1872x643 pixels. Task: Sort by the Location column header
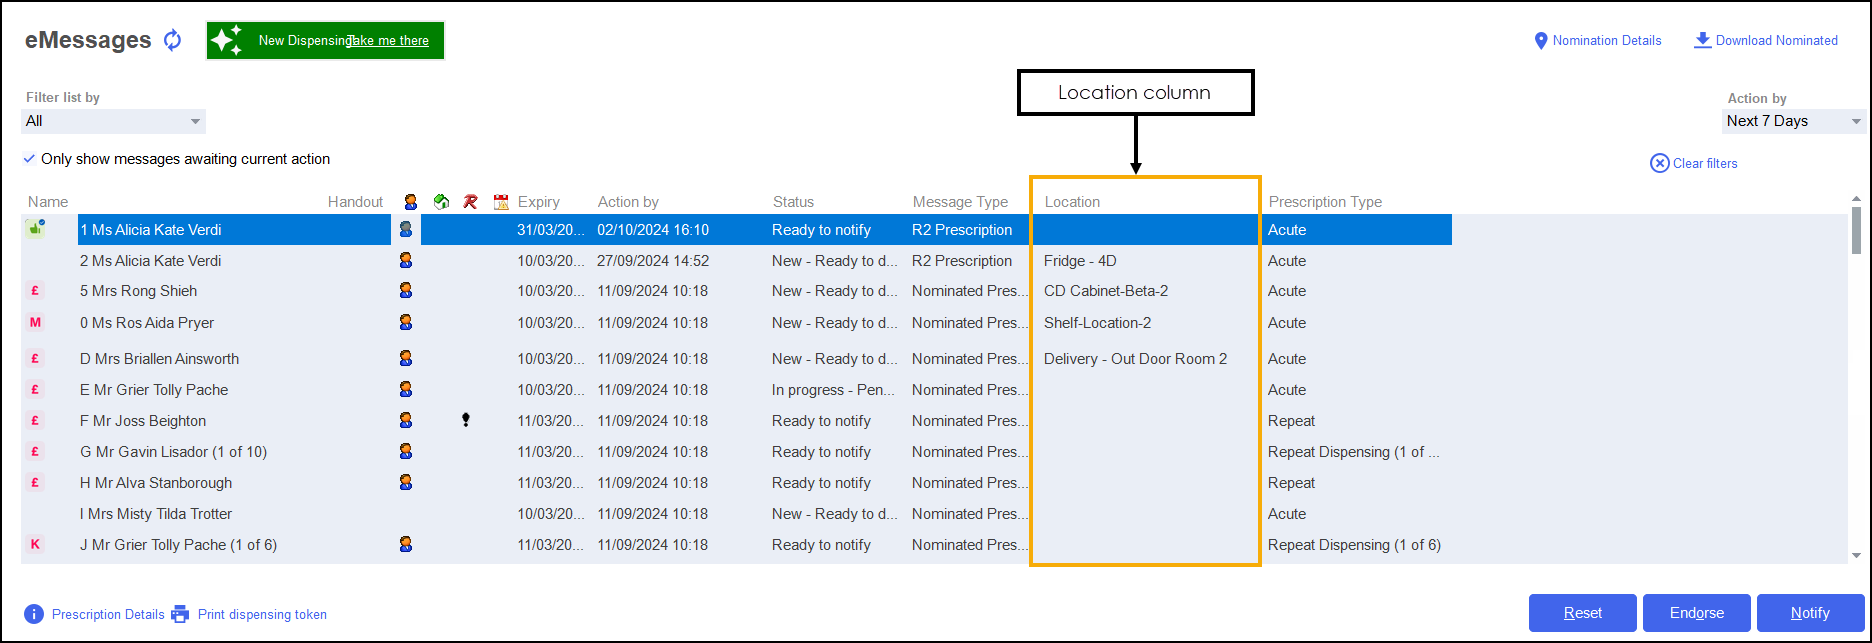pyautogui.click(x=1072, y=202)
